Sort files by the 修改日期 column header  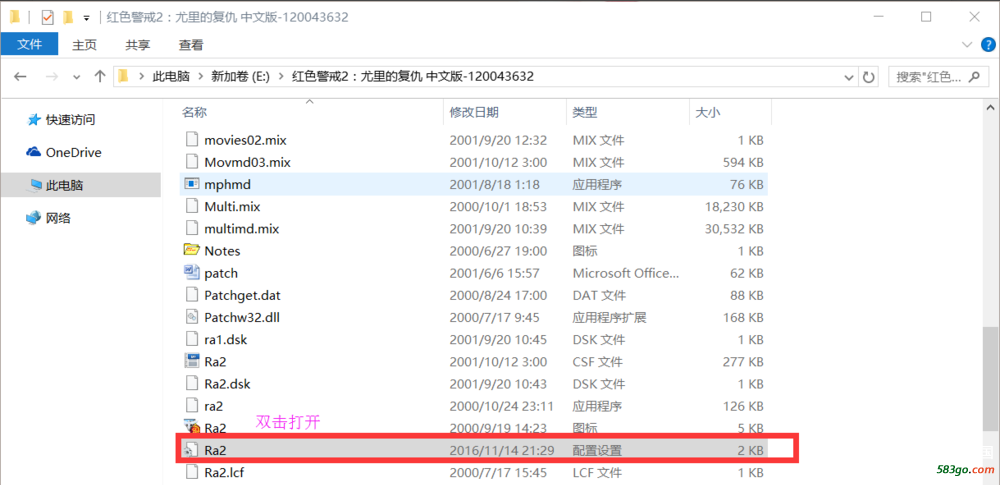pos(474,113)
